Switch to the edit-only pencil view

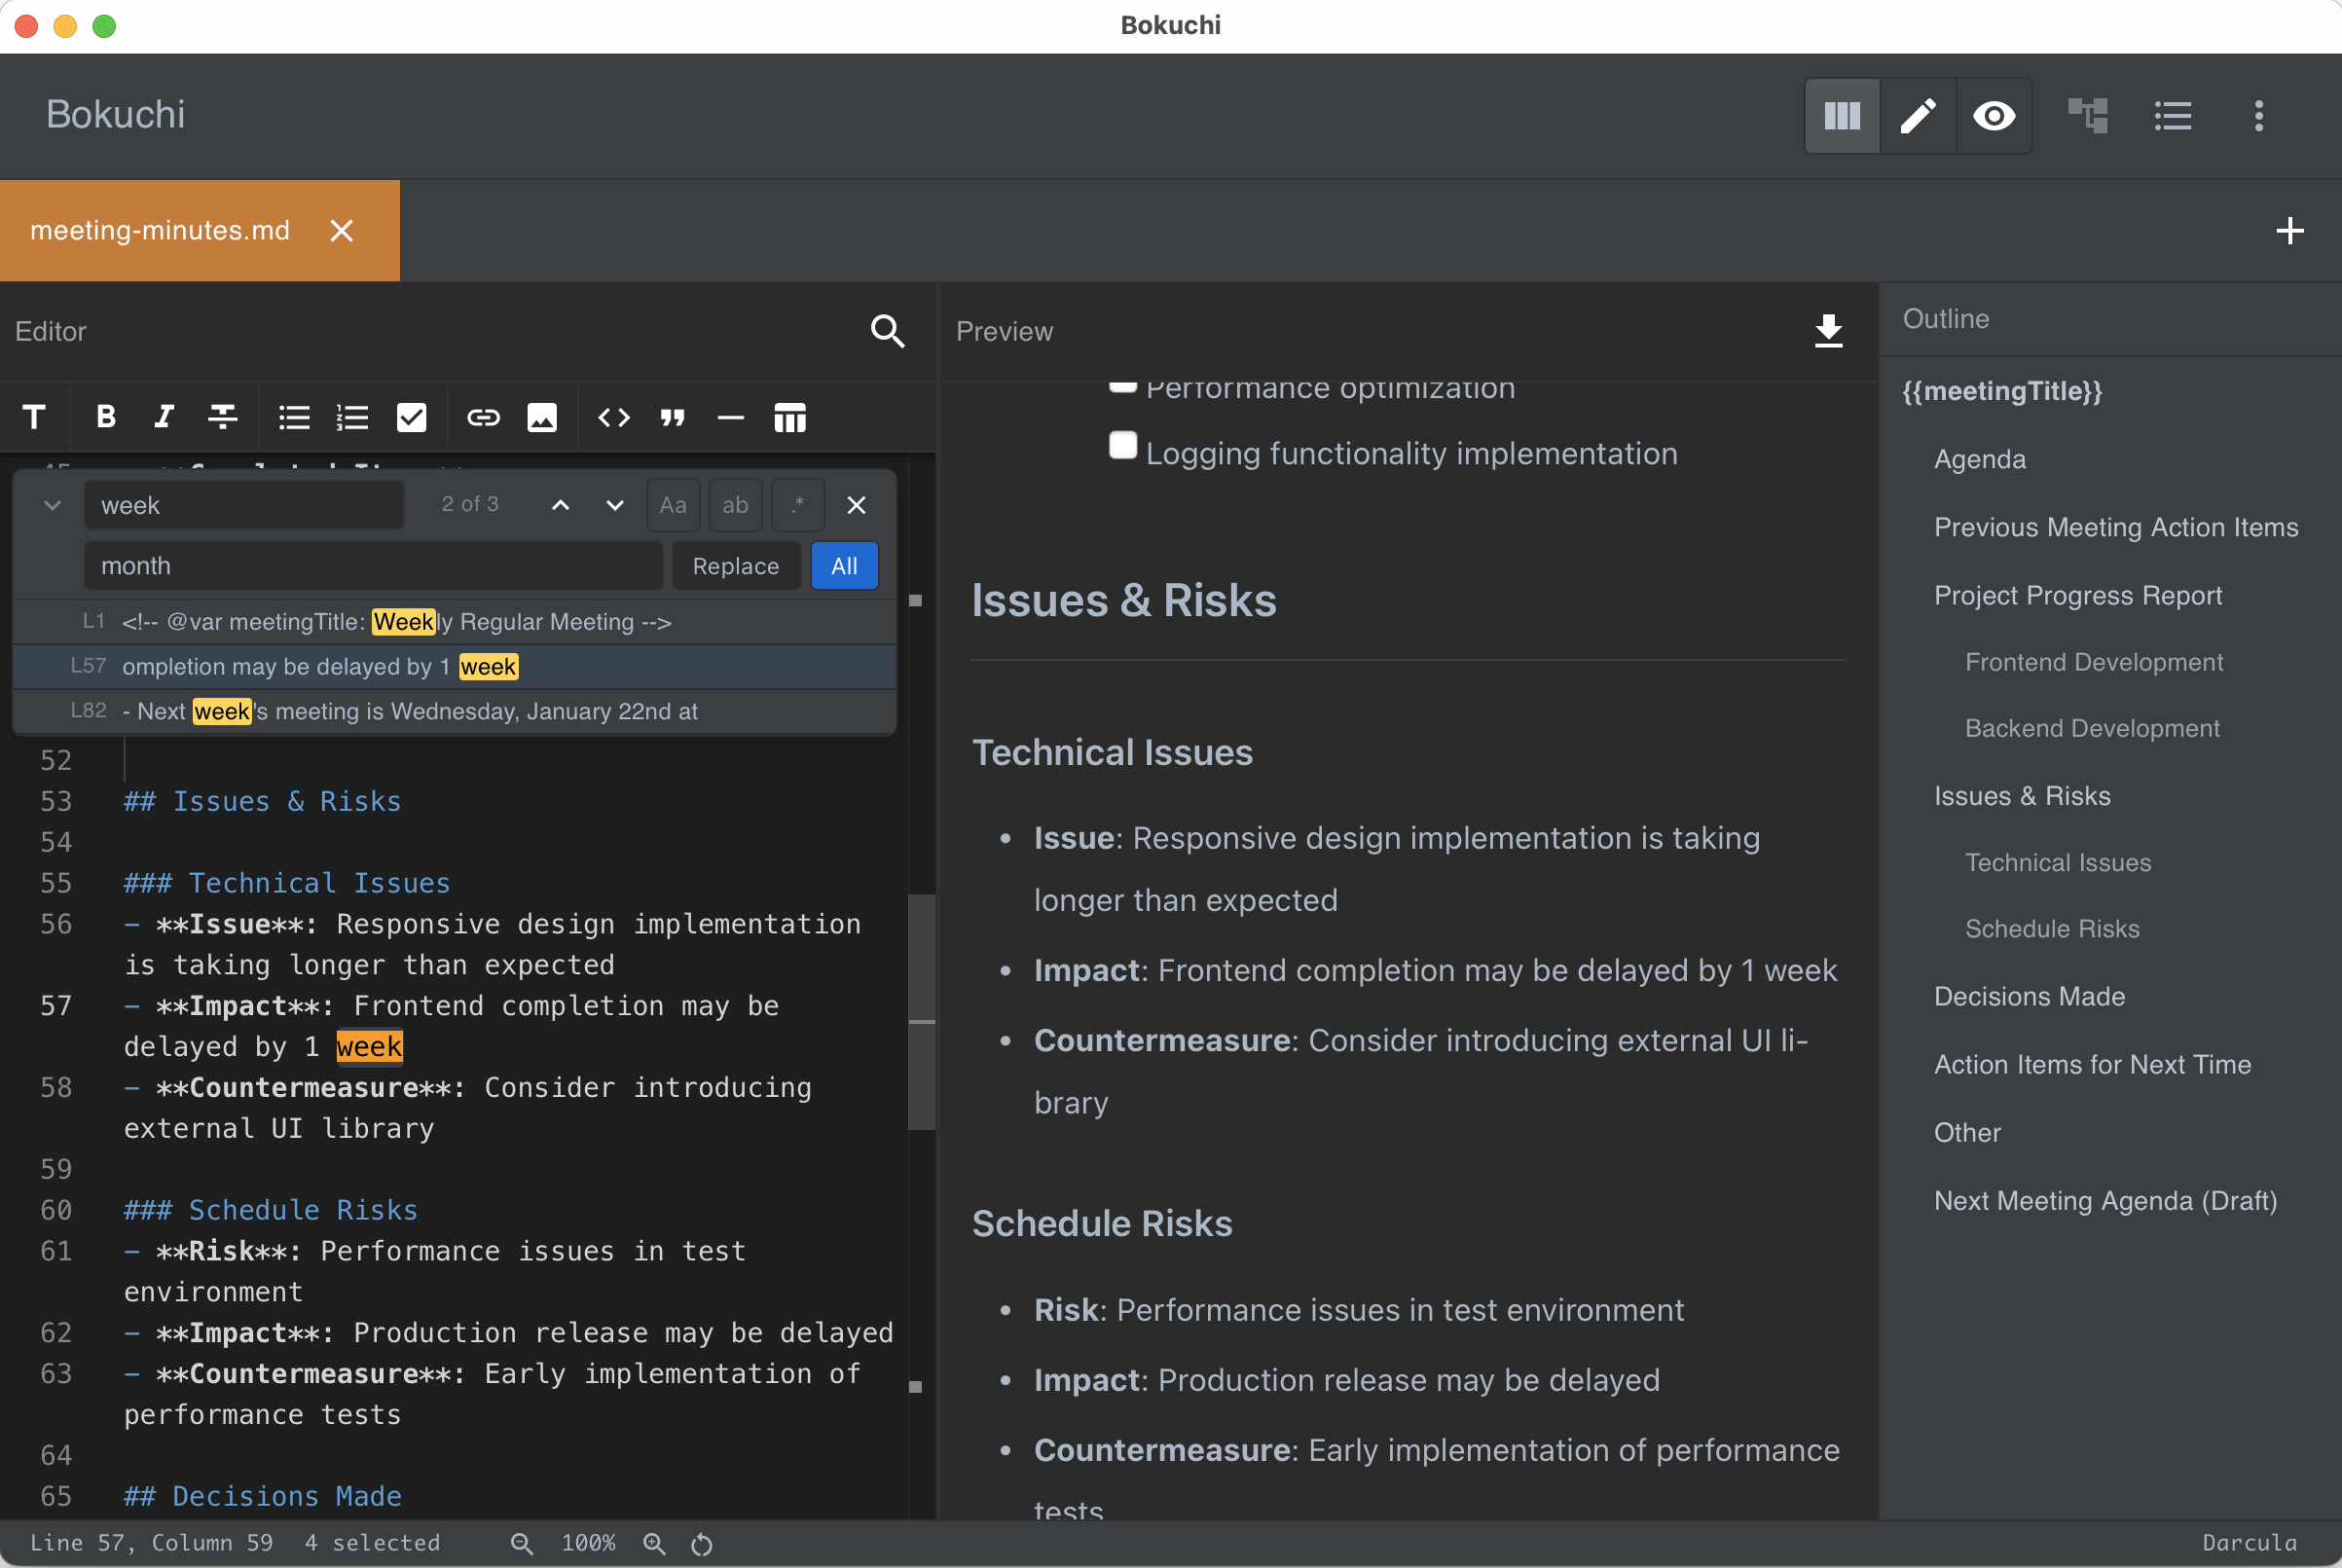1917,116
